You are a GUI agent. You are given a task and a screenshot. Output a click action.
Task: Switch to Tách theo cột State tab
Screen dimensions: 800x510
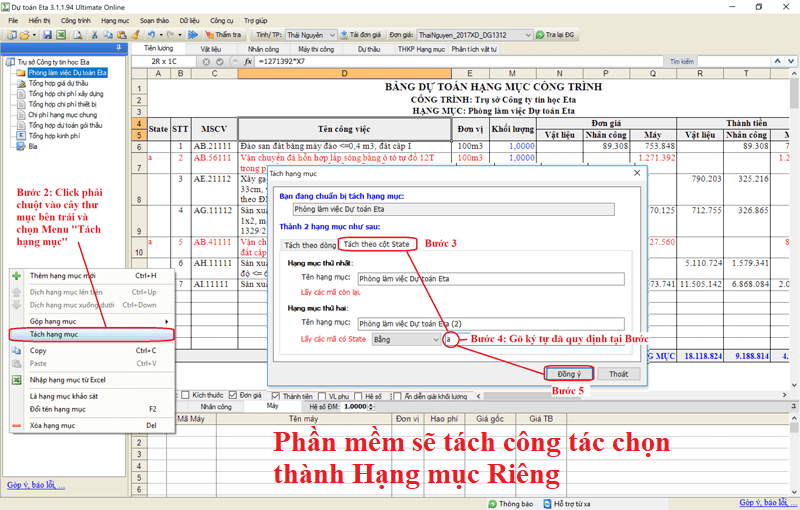click(x=376, y=244)
